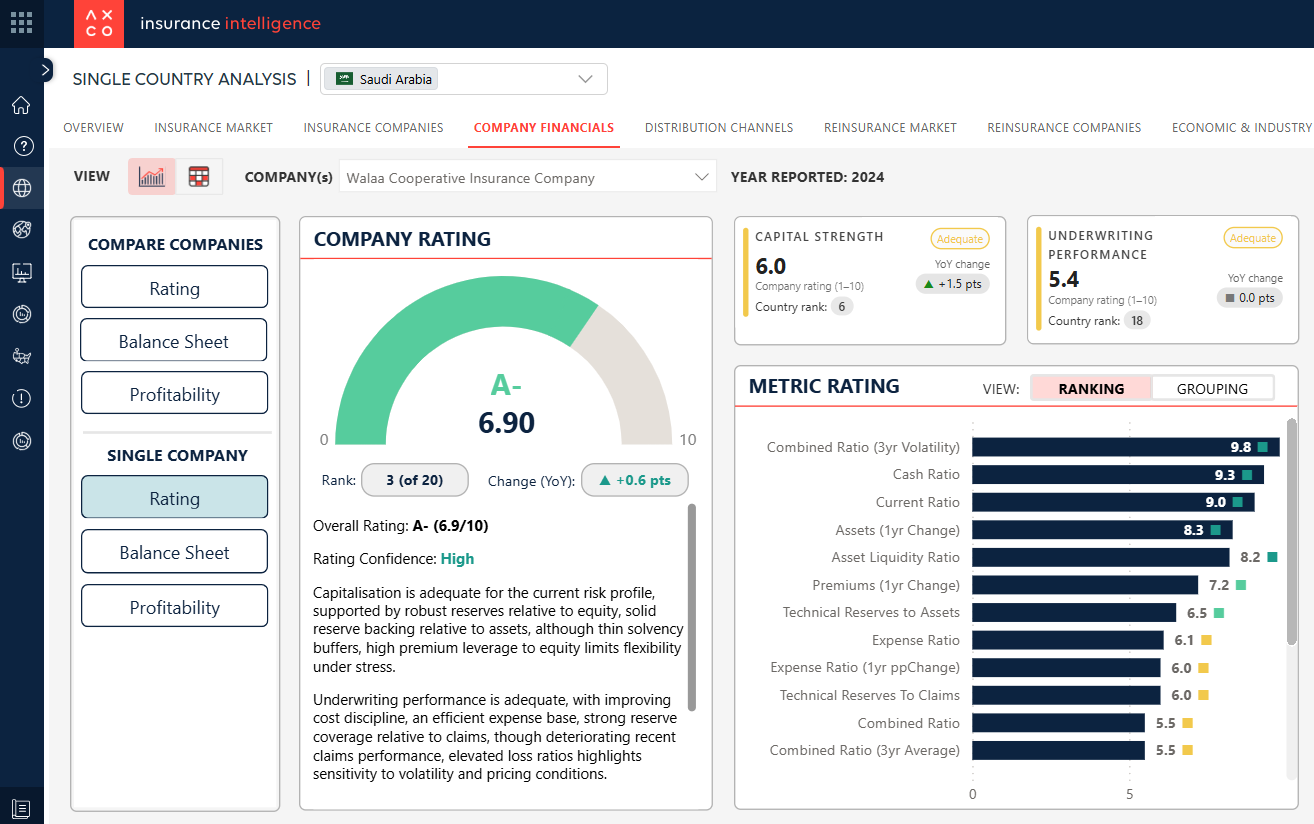Image resolution: width=1314 pixels, height=824 pixels.
Task: Open the Overview tab
Action: tap(93, 128)
